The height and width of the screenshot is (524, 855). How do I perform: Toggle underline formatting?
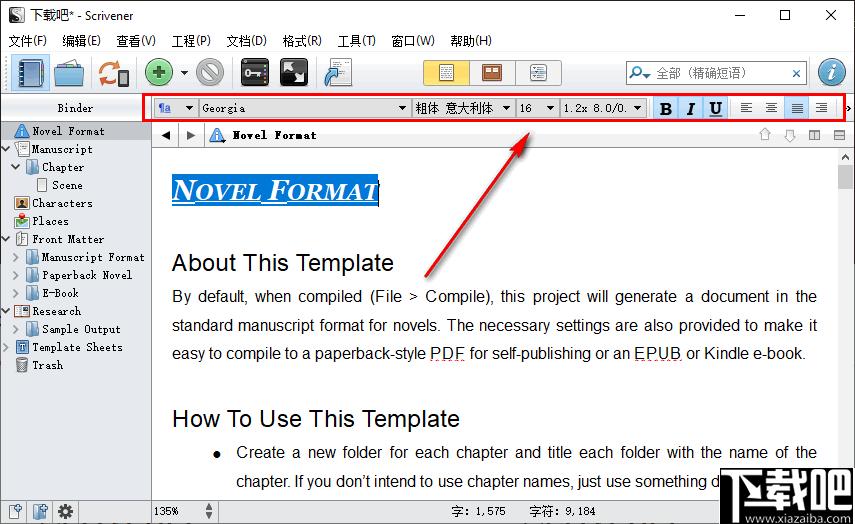coord(715,109)
